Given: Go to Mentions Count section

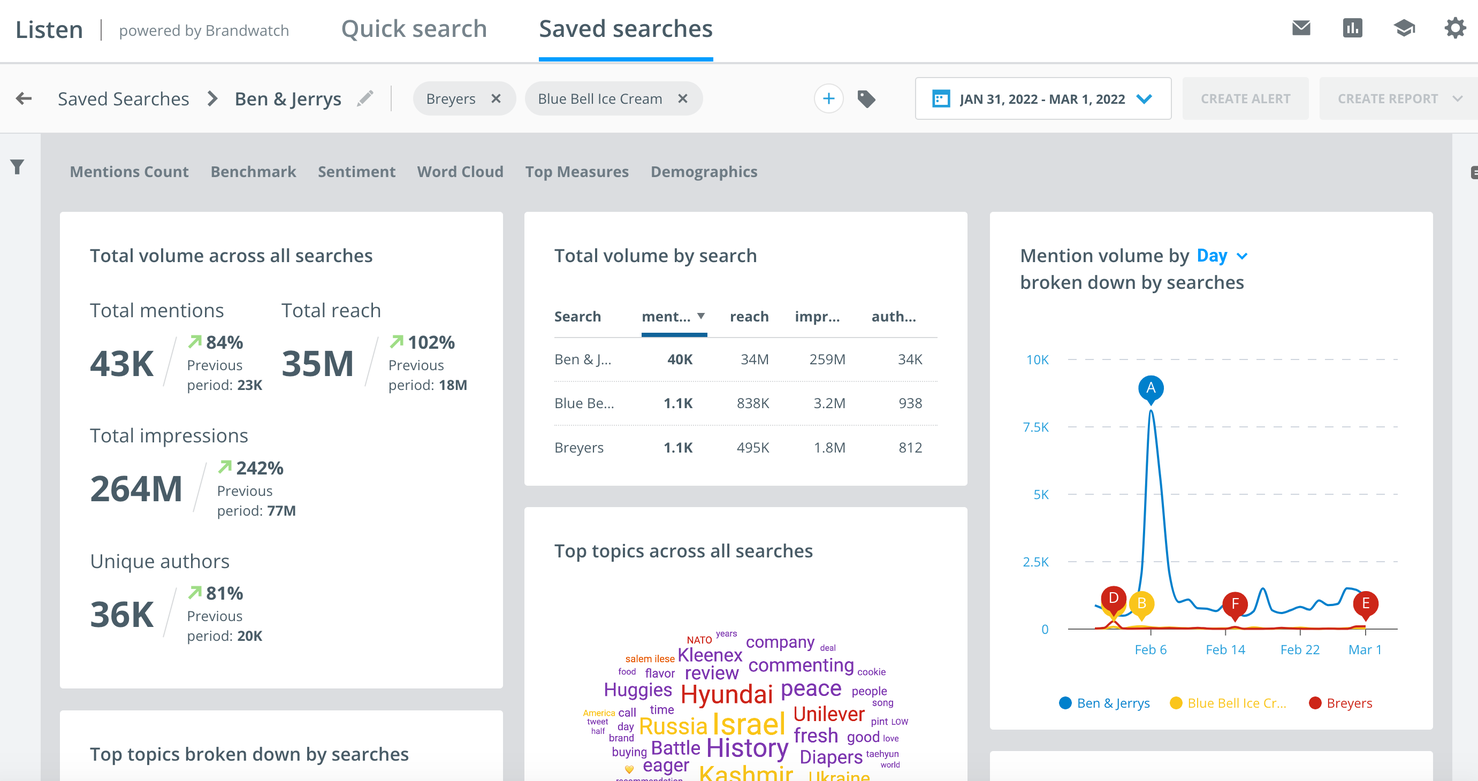Looking at the screenshot, I should [129, 171].
